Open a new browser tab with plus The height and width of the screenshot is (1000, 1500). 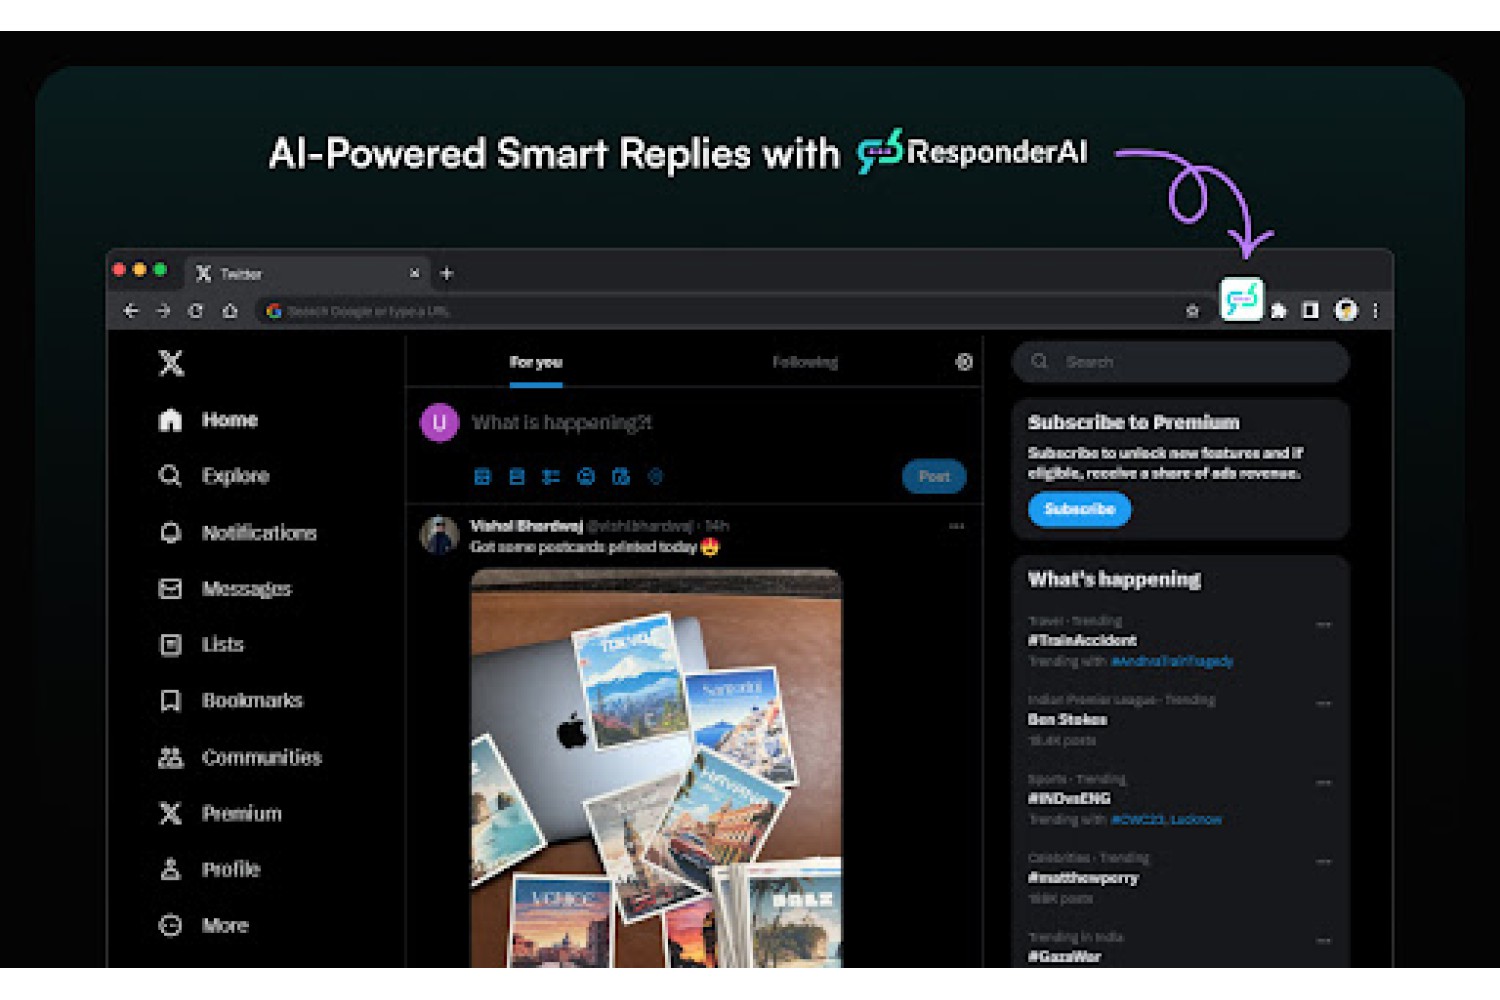(447, 273)
